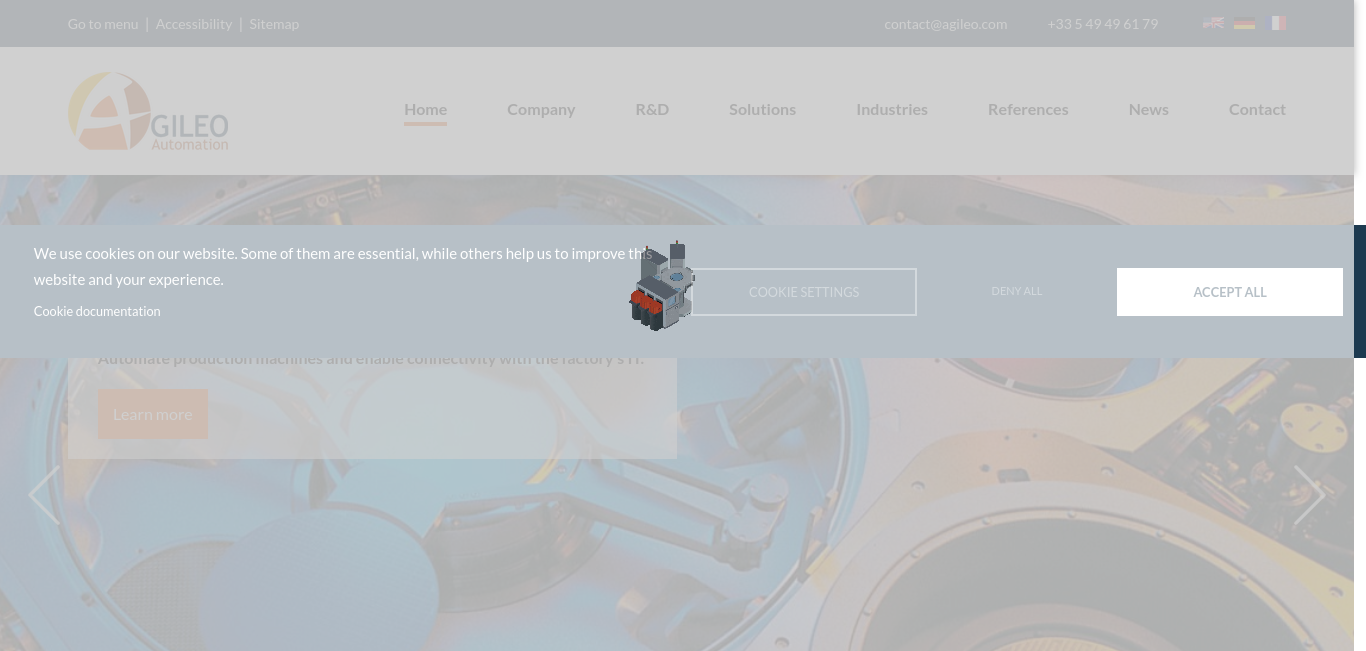Open the R&D menu
The width and height of the screenshot is (1366, 651).
[x=652, y=109]
